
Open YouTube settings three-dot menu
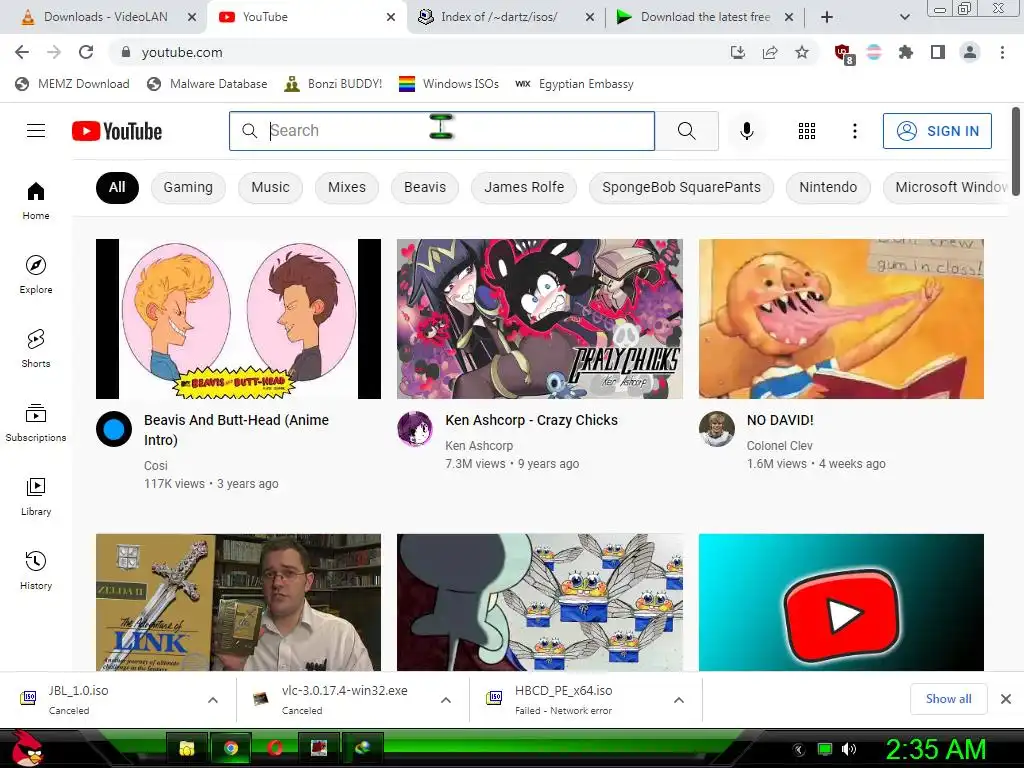pos(854,131)
